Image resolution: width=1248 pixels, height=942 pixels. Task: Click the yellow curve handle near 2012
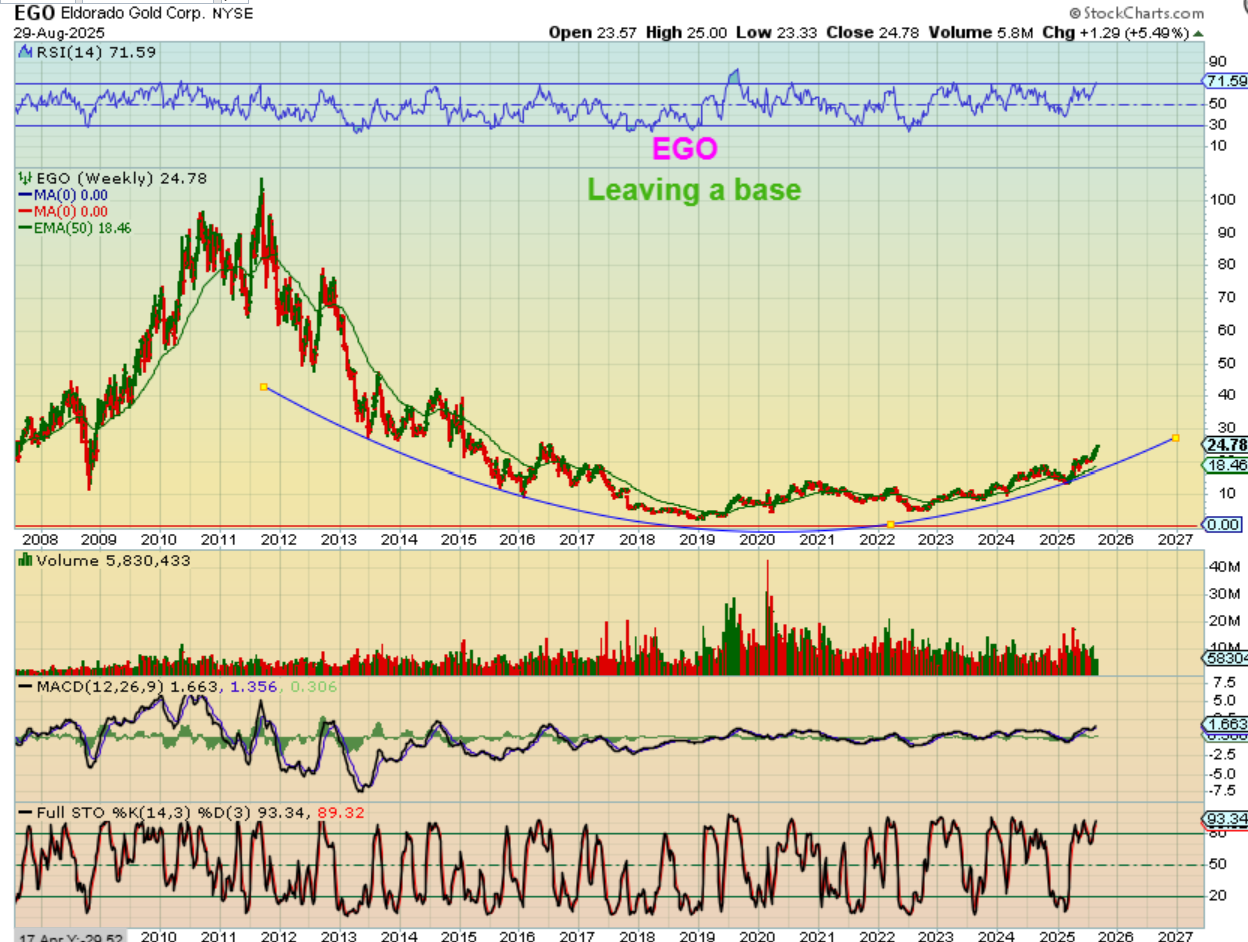click(263, 386)
